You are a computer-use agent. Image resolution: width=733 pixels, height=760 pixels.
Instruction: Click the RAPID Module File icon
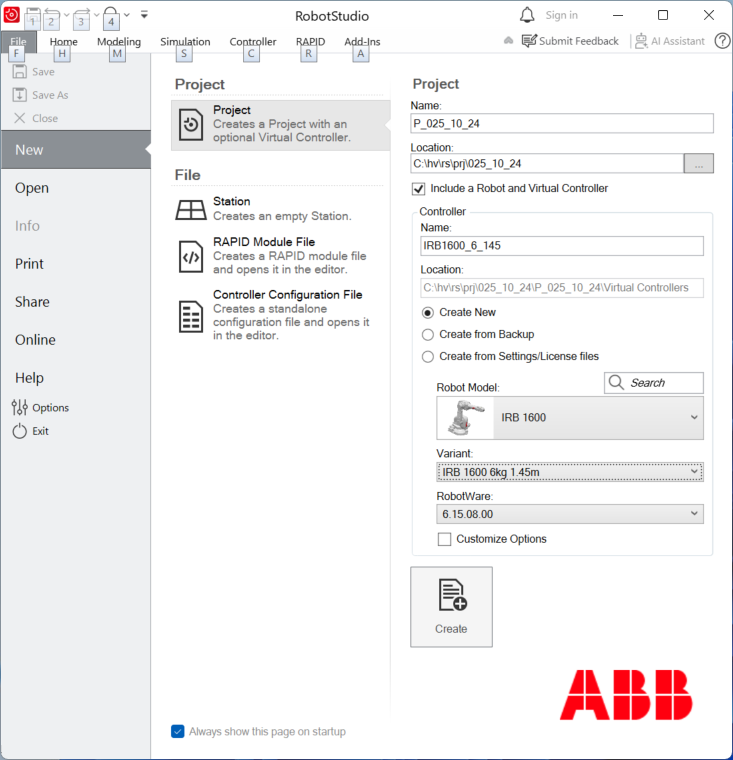pyautogui.click(x=191, y=256)
